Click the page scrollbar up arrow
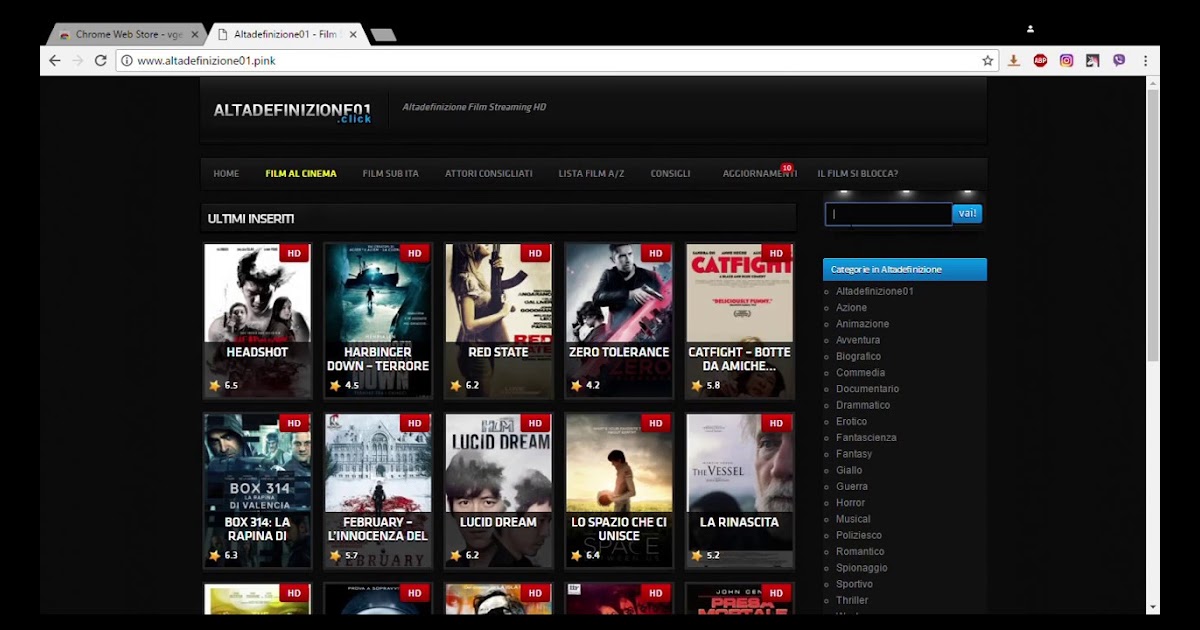Viewport: 1200px width, 630px height. tap(1153, 84)
